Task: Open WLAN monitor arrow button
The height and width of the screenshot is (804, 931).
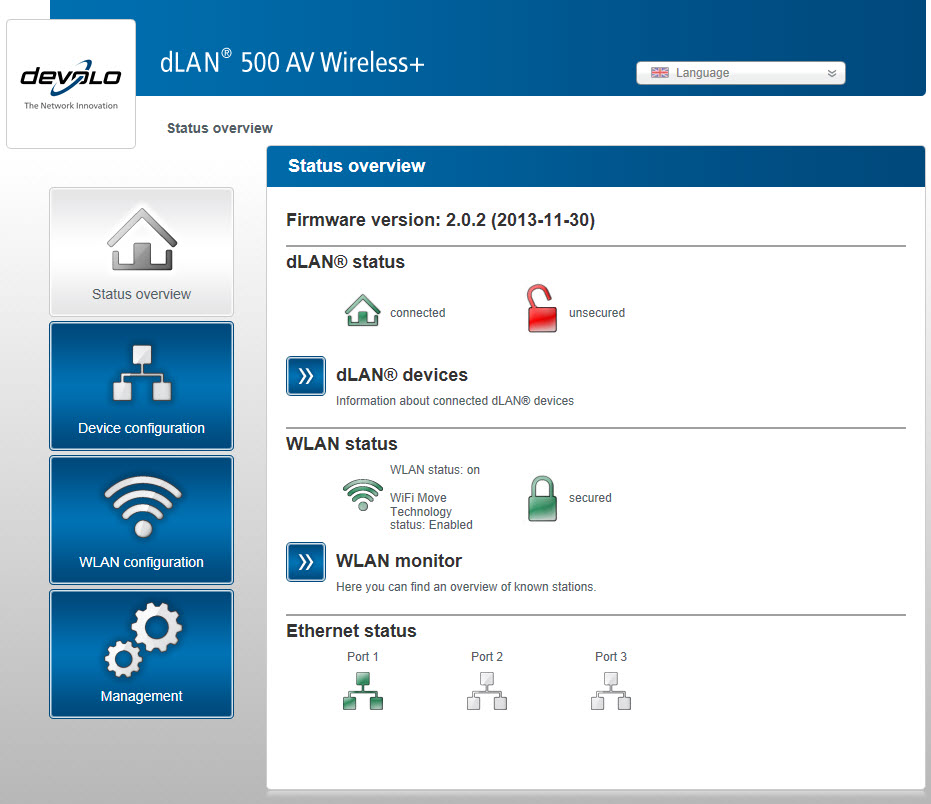Action: [x=306, y=562]
